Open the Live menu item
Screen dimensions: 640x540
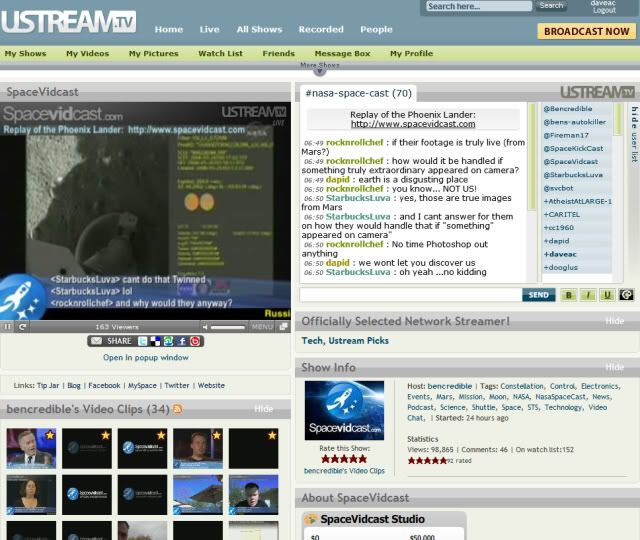[x=209, y=29]
